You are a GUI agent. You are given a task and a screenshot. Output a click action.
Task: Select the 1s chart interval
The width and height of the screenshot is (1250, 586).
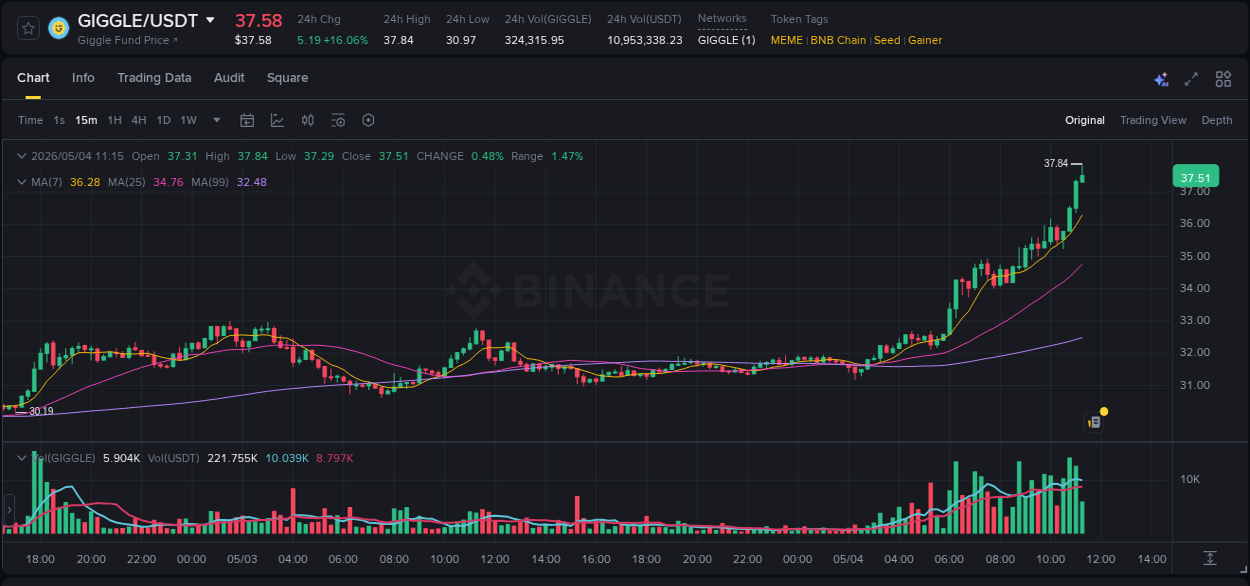[x=59, y=120]
